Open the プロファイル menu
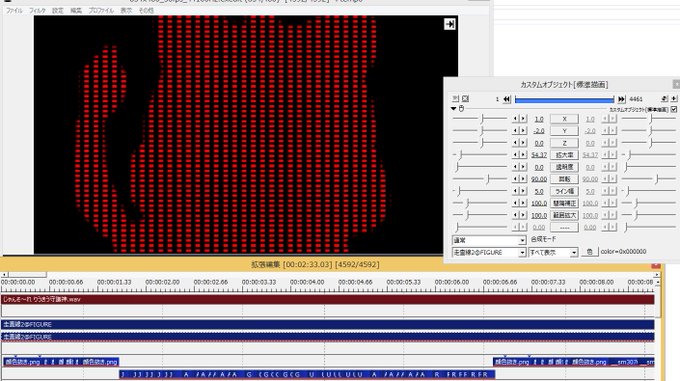The height and width of the screenshot is (381, 680). tap(101, 10)
